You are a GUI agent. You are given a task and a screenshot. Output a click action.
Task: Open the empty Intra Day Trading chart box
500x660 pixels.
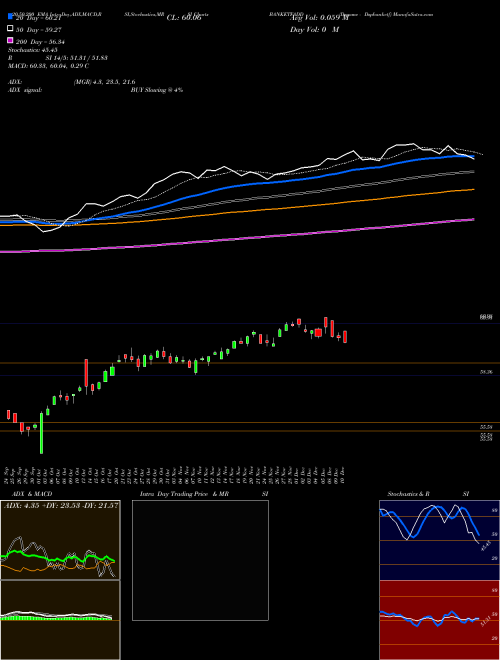200,560
